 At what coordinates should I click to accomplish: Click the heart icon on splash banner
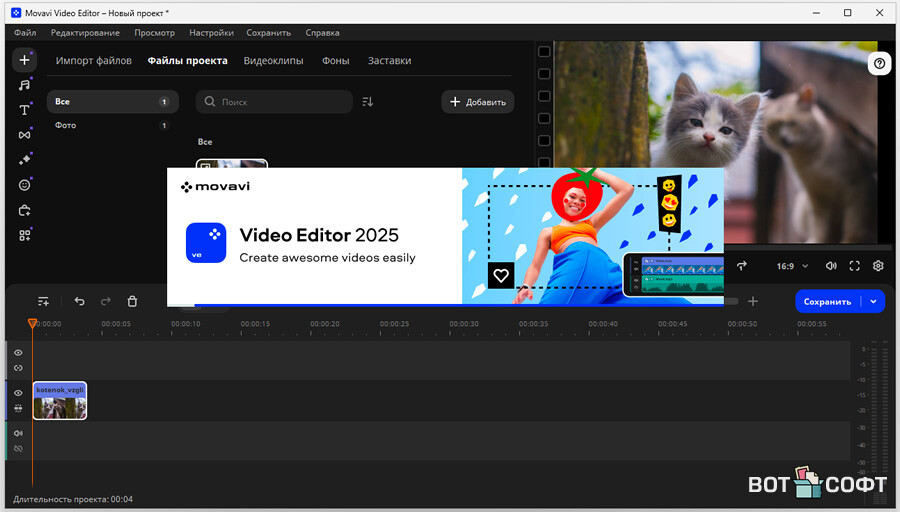pos(501,276)
